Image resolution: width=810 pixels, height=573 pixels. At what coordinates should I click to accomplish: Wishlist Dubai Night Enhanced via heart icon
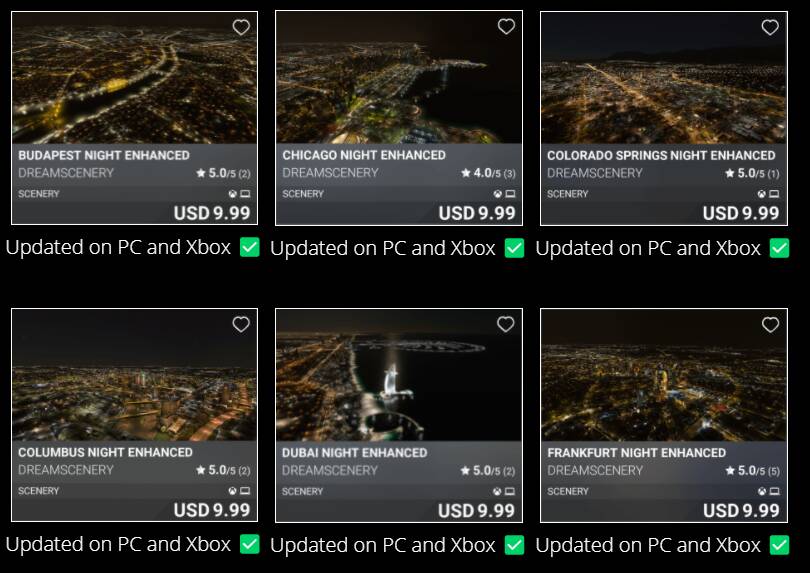(506, 324)
